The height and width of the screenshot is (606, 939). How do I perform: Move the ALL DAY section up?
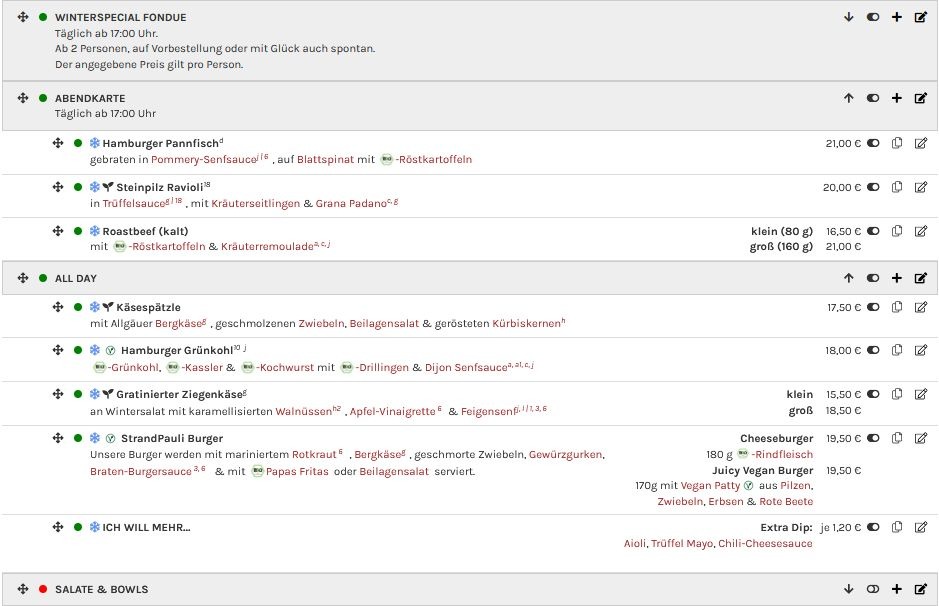click(x=849, y=278)
